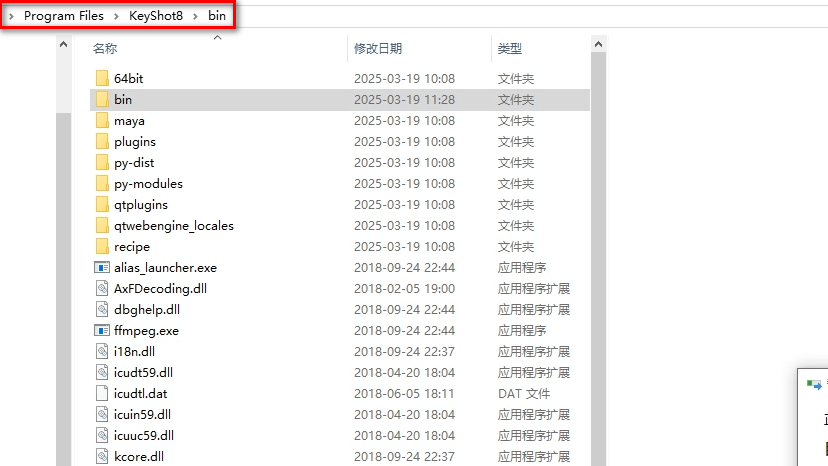The height and width of the screenshot is (466, 828).
Task: Click the DAT 文件 type cell
Action: (524, 394)
